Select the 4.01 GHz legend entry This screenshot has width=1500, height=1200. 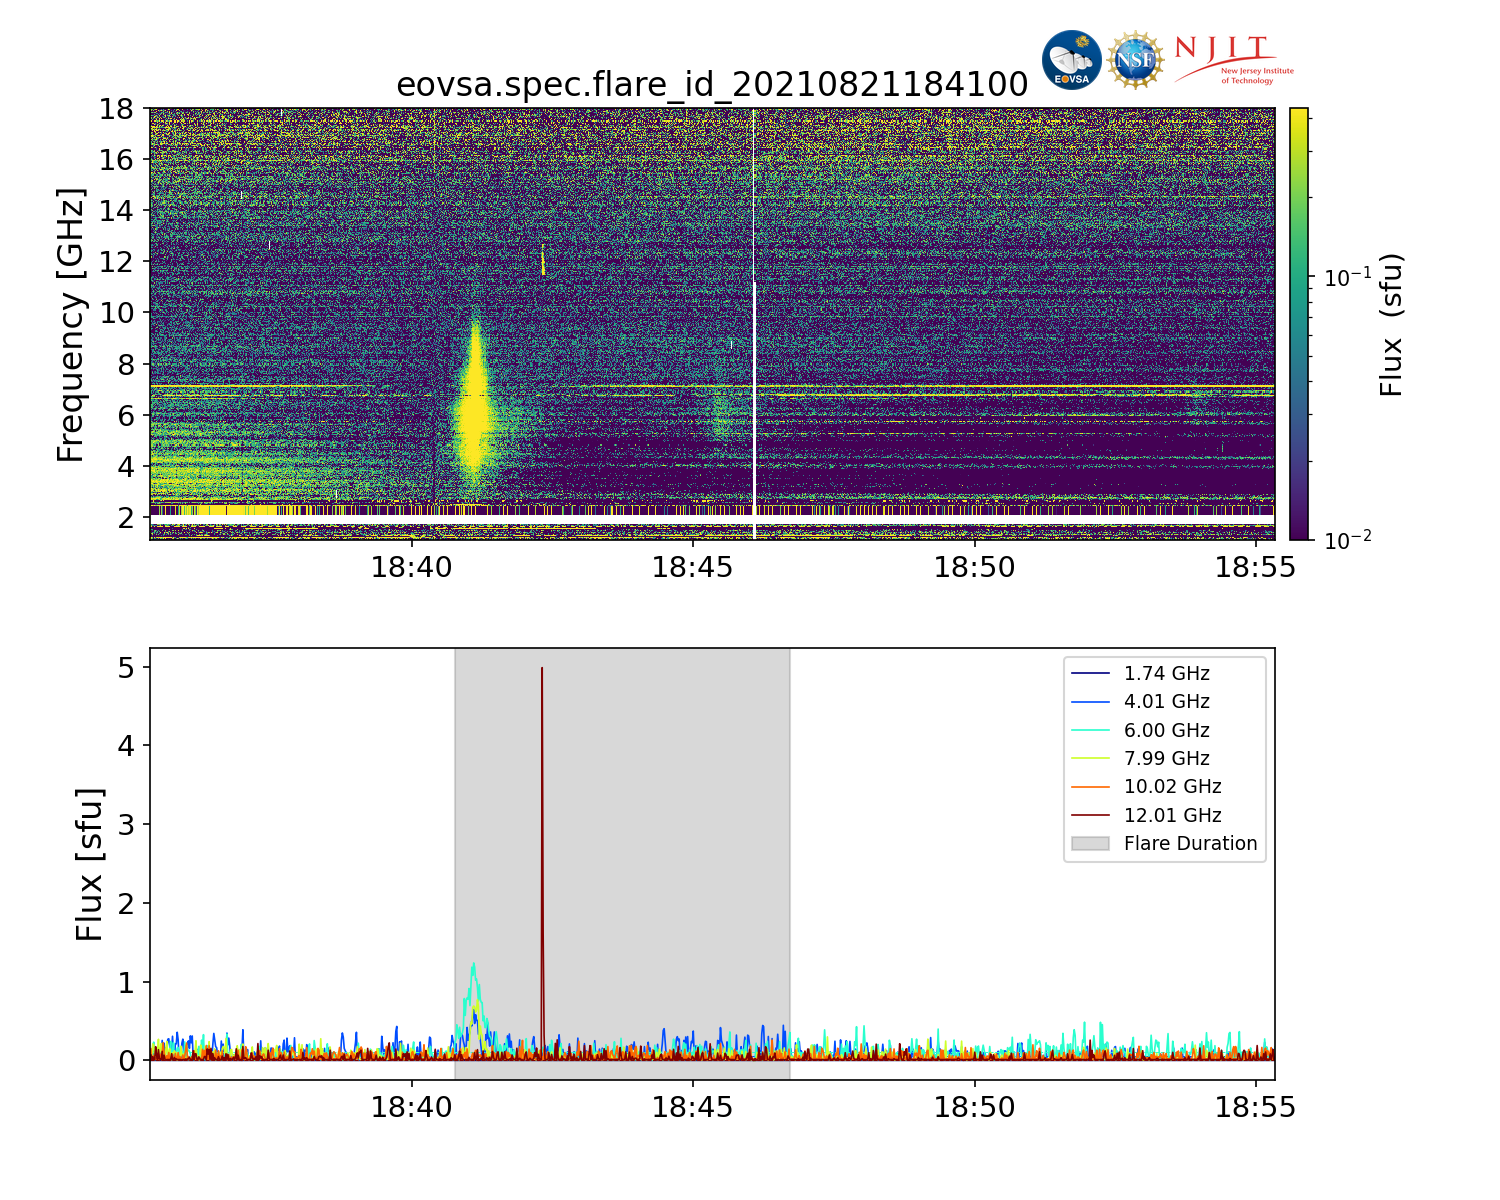click(x=1165, y=702)
